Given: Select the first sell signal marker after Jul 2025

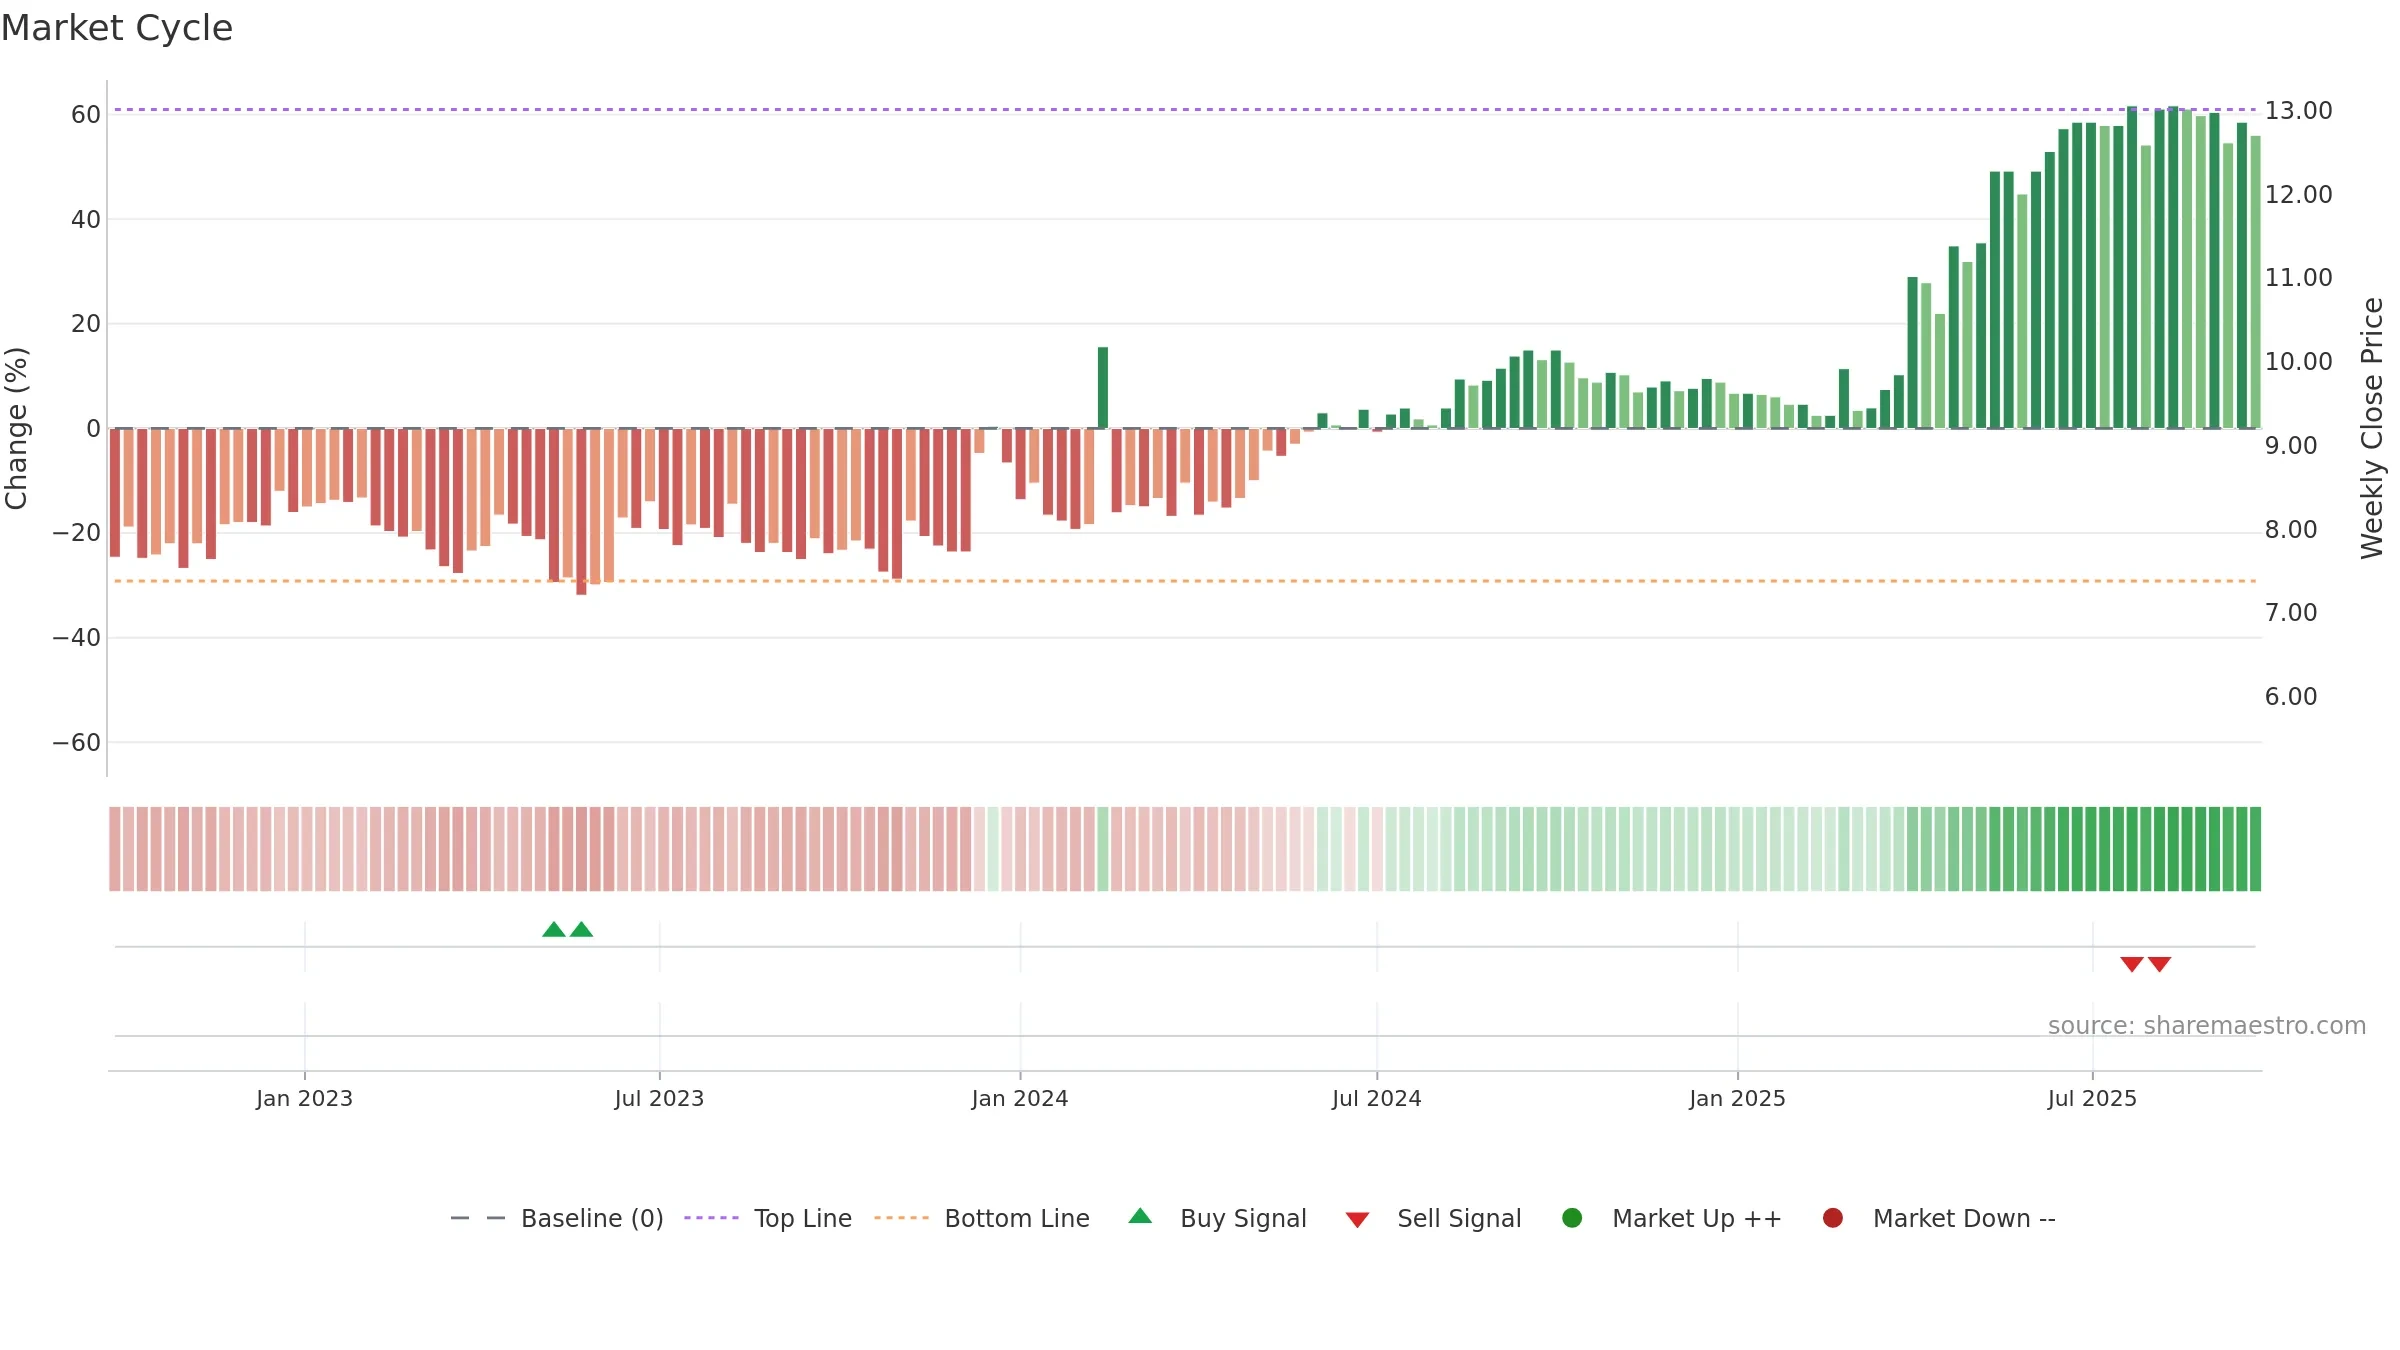Looking at the screenshot, I should (x=2132, y=964).
